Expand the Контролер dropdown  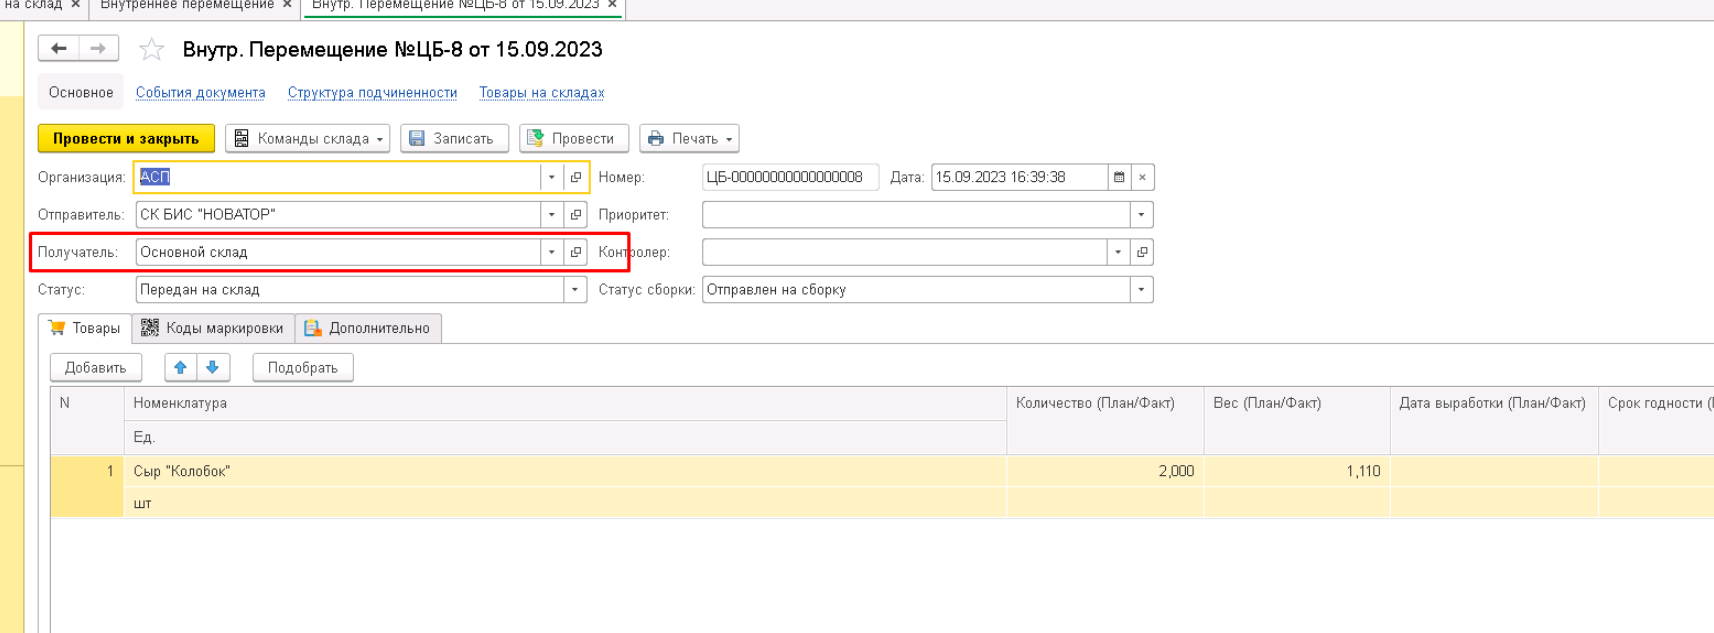pyautogui.click(x=1118, y=252)
